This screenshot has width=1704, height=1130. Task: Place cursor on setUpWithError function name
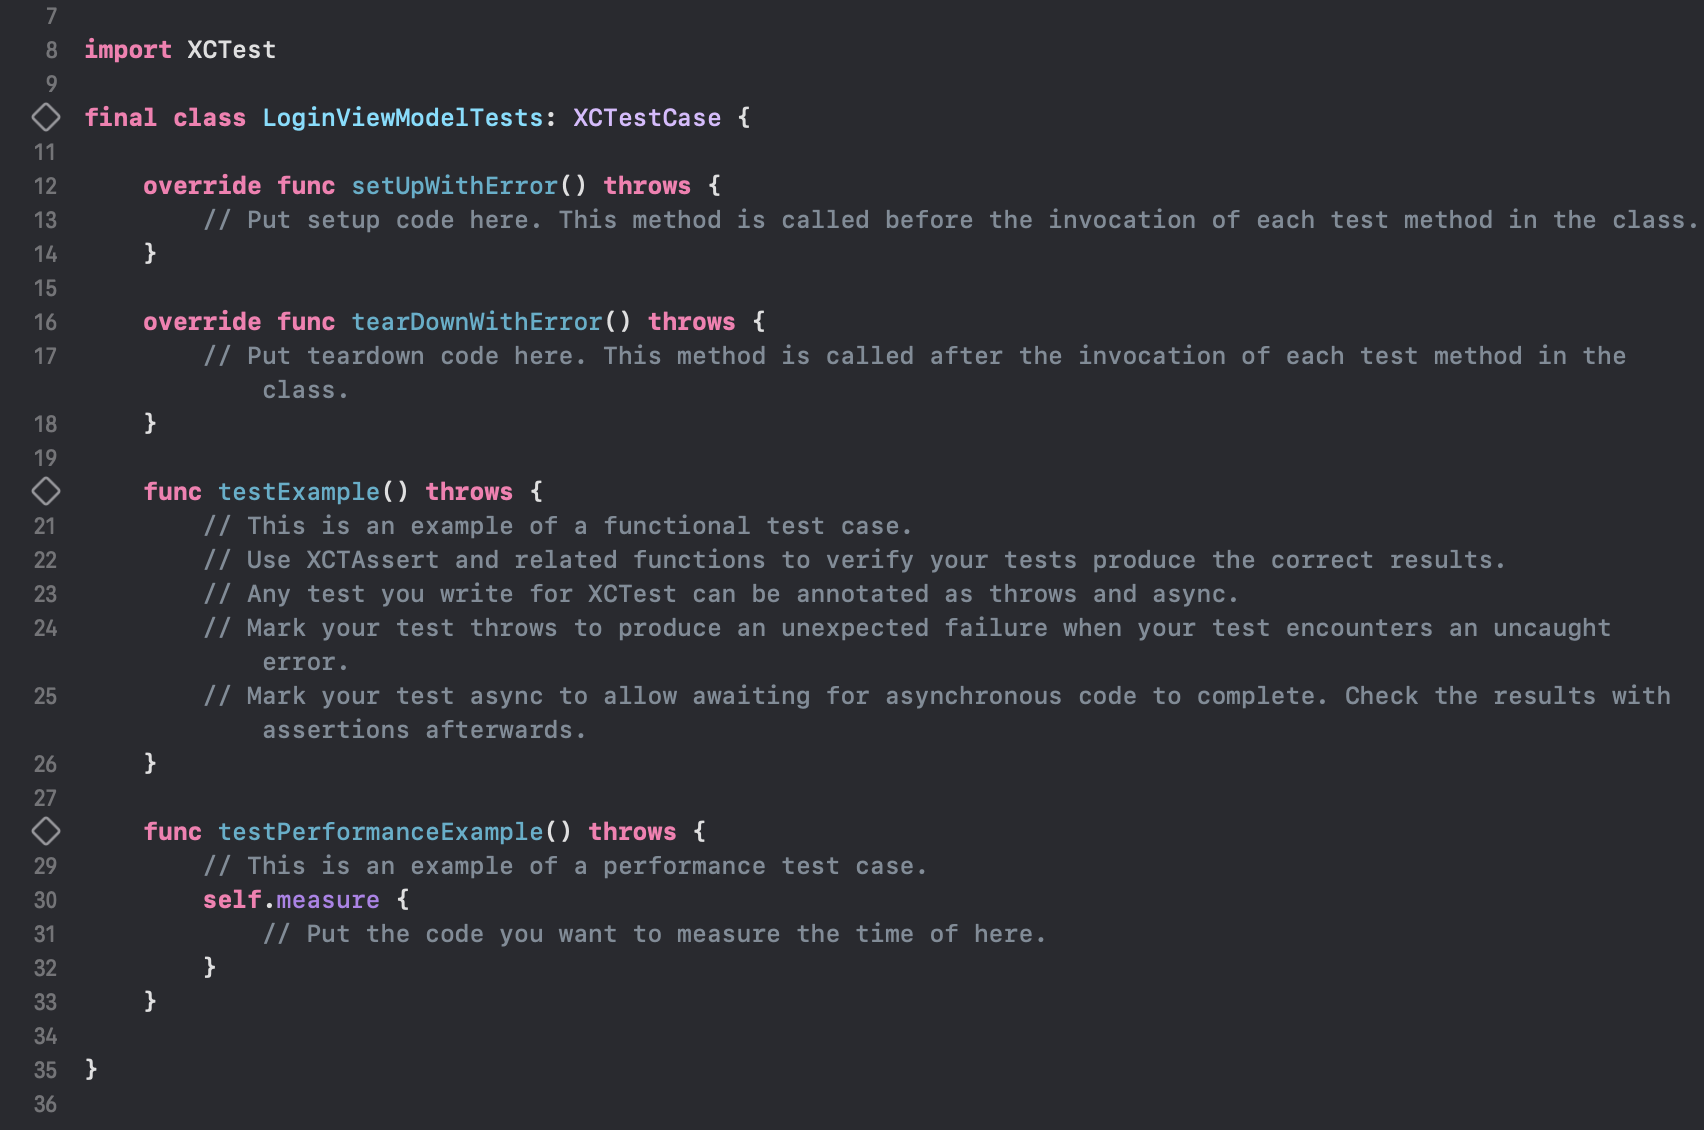(x=454, y=186)
